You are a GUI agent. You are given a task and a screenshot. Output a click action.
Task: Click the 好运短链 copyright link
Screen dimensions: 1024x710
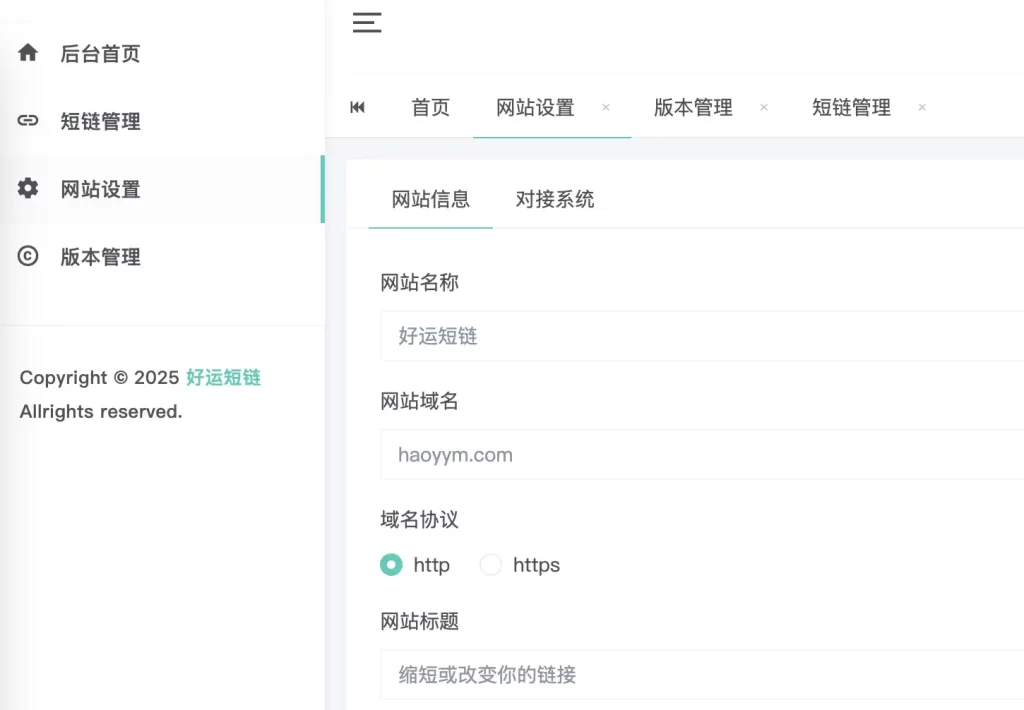click(x=223, y=378)
